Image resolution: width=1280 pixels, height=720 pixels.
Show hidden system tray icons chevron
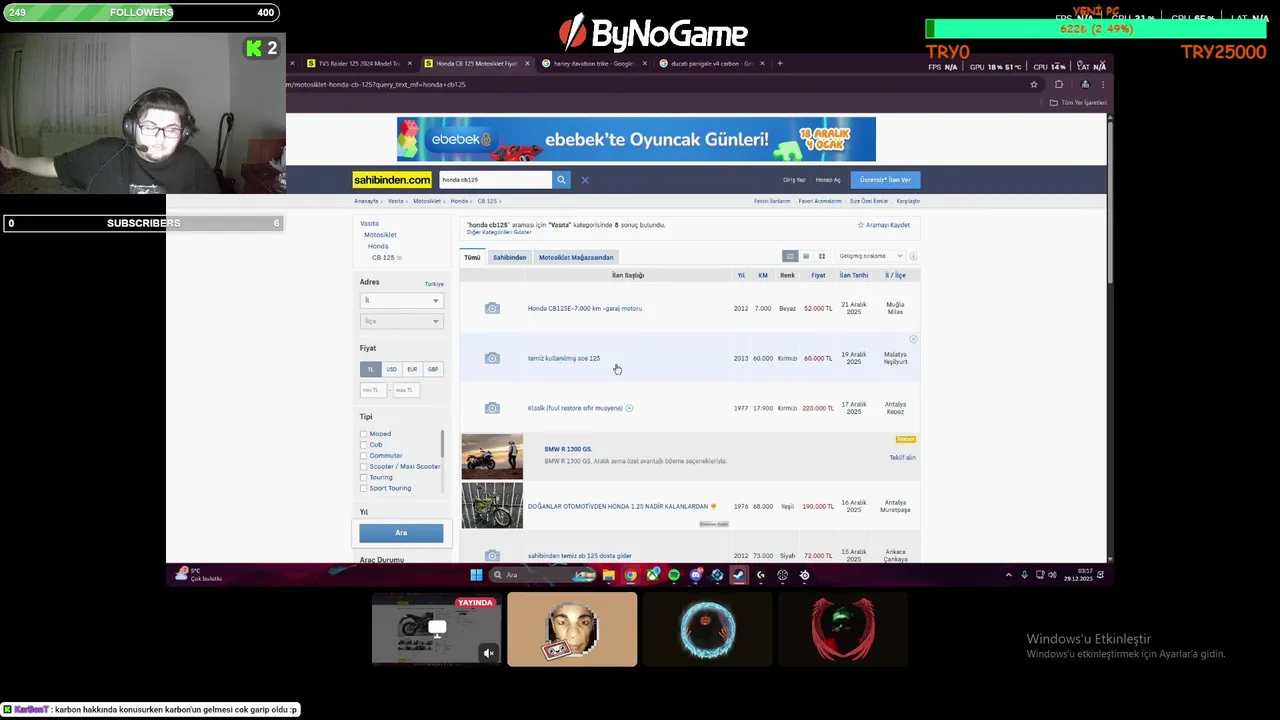pos(1008,575)
